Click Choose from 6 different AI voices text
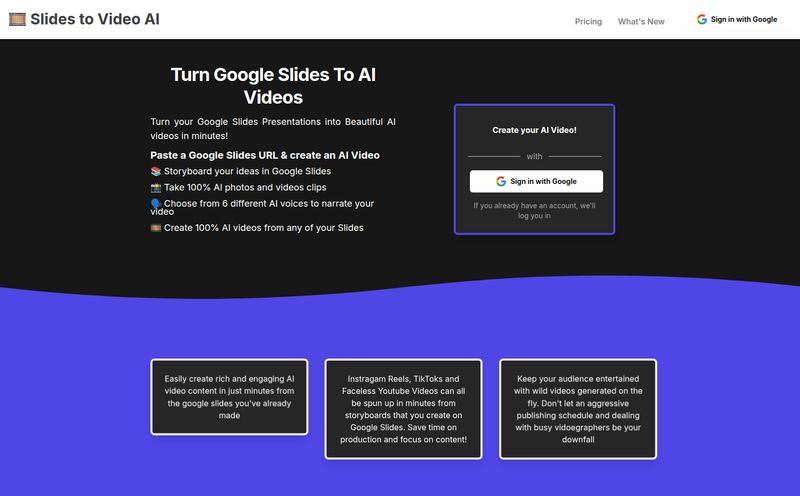800x496 pixels. click(x=262, y=207)
